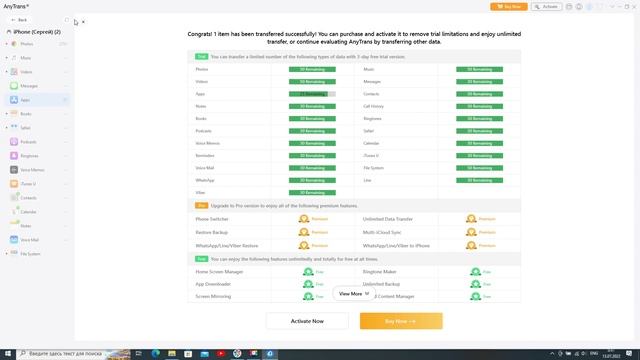640x360 pixels.
Task: Open the Safari icon in sidebar
Action: [14, 127]
